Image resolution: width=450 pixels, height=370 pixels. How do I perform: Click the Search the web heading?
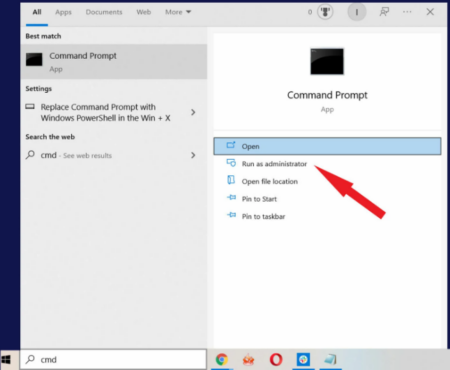50,137
